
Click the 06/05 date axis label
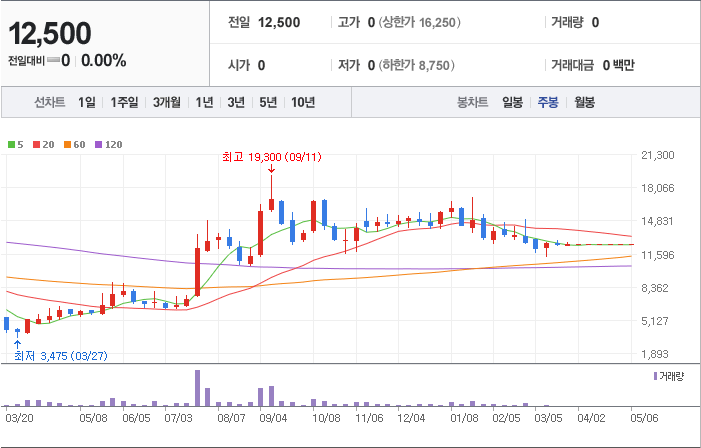[136, 418]
